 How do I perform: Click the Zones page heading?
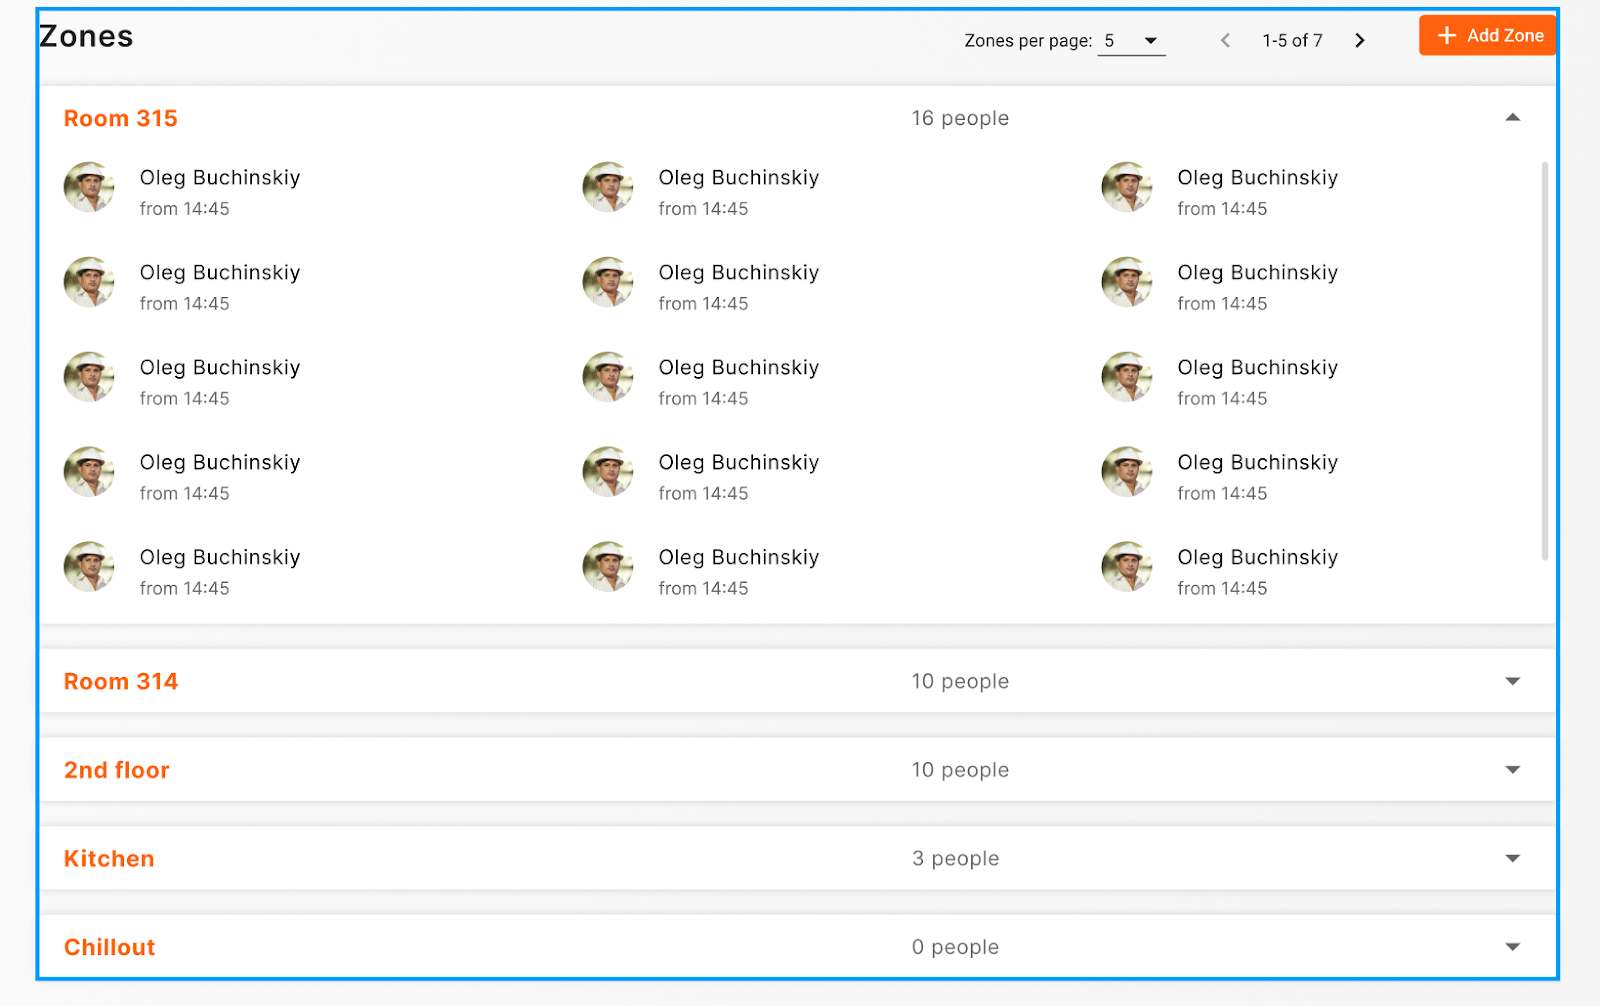86,37
